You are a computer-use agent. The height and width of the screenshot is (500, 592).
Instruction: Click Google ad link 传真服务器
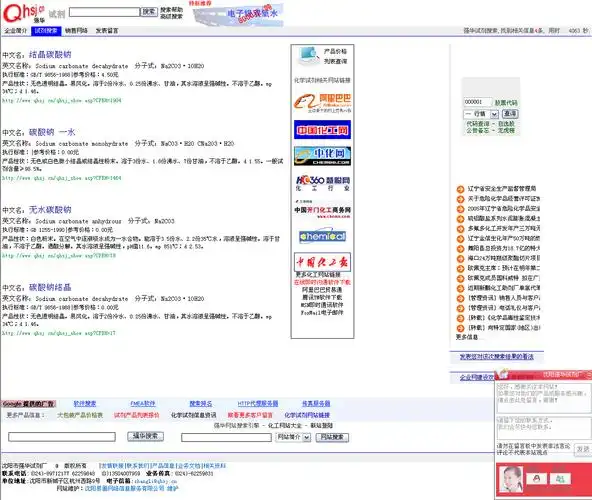316,403
